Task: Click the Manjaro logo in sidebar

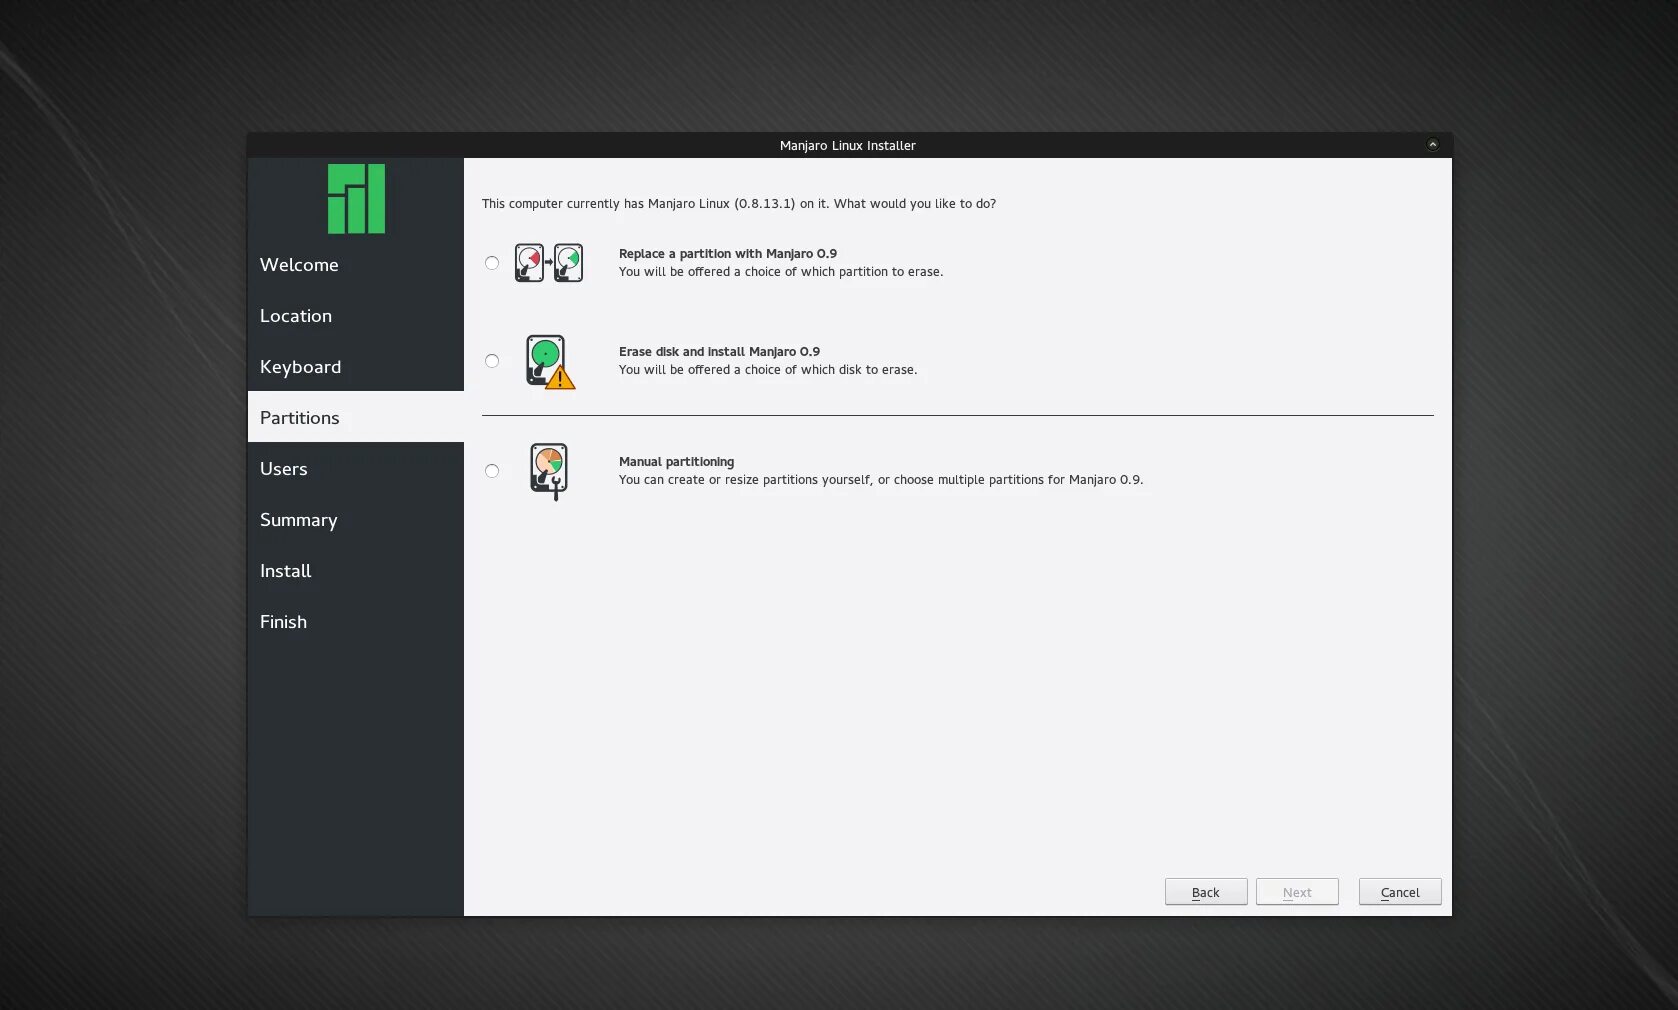Action: pos(355,199)
